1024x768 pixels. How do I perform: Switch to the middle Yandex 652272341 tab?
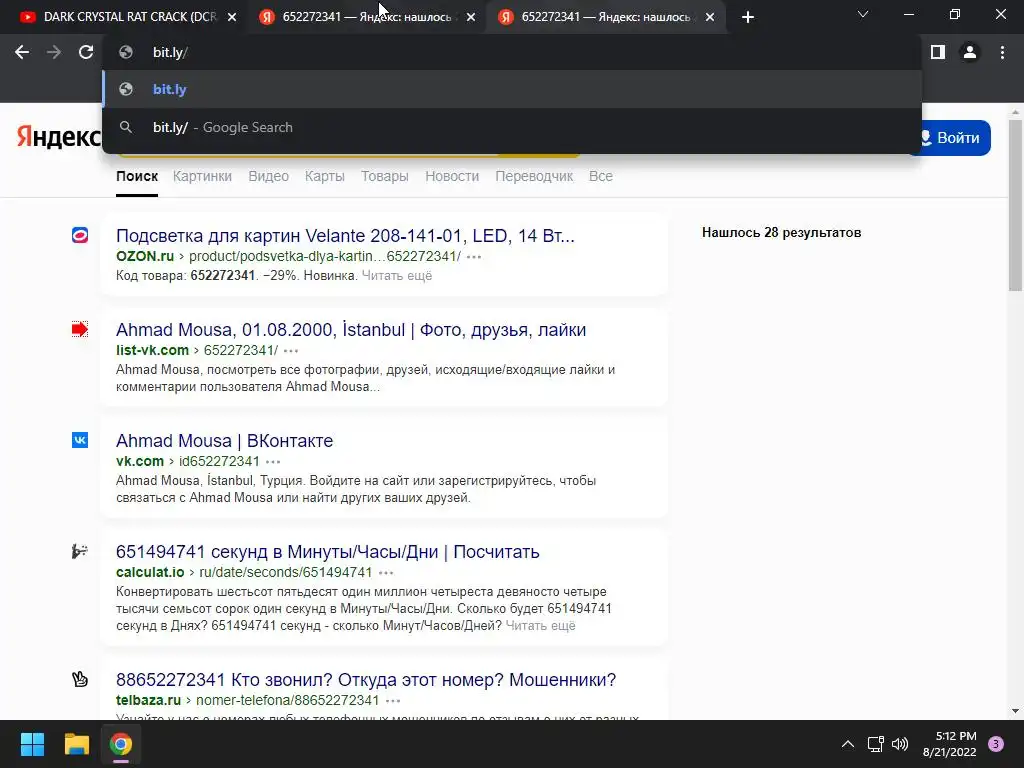pos(366,17)
